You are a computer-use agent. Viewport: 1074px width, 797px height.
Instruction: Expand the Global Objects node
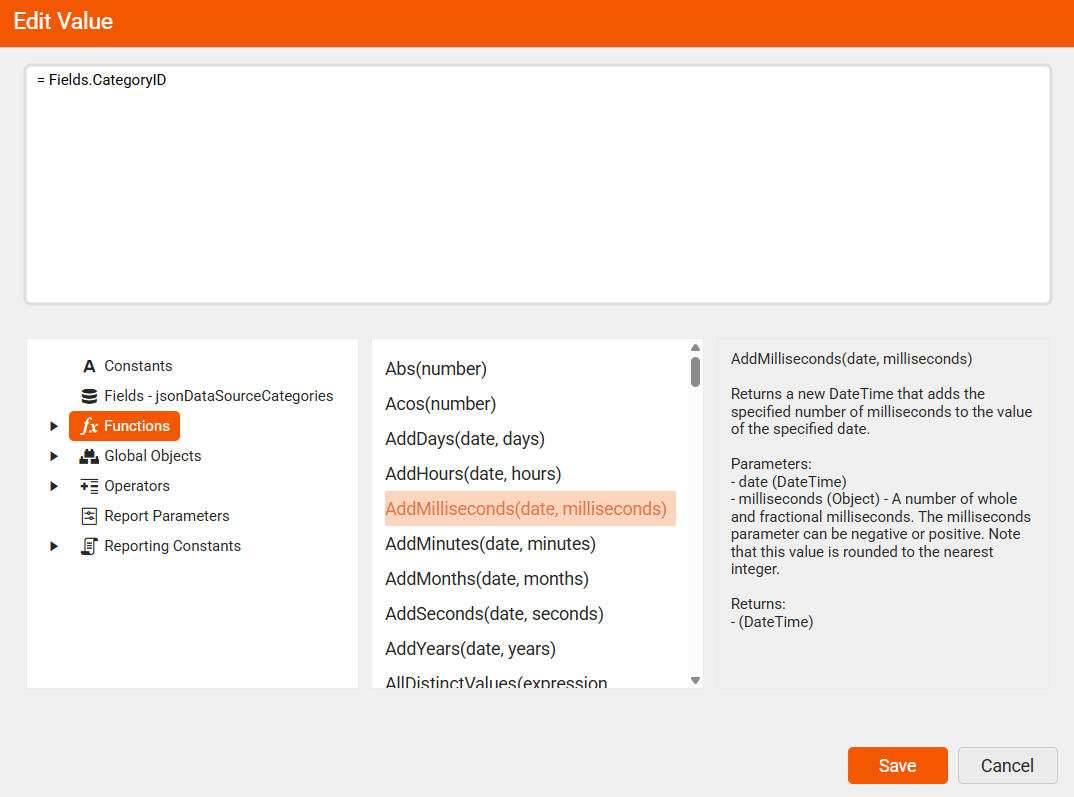tap(53, 455)
